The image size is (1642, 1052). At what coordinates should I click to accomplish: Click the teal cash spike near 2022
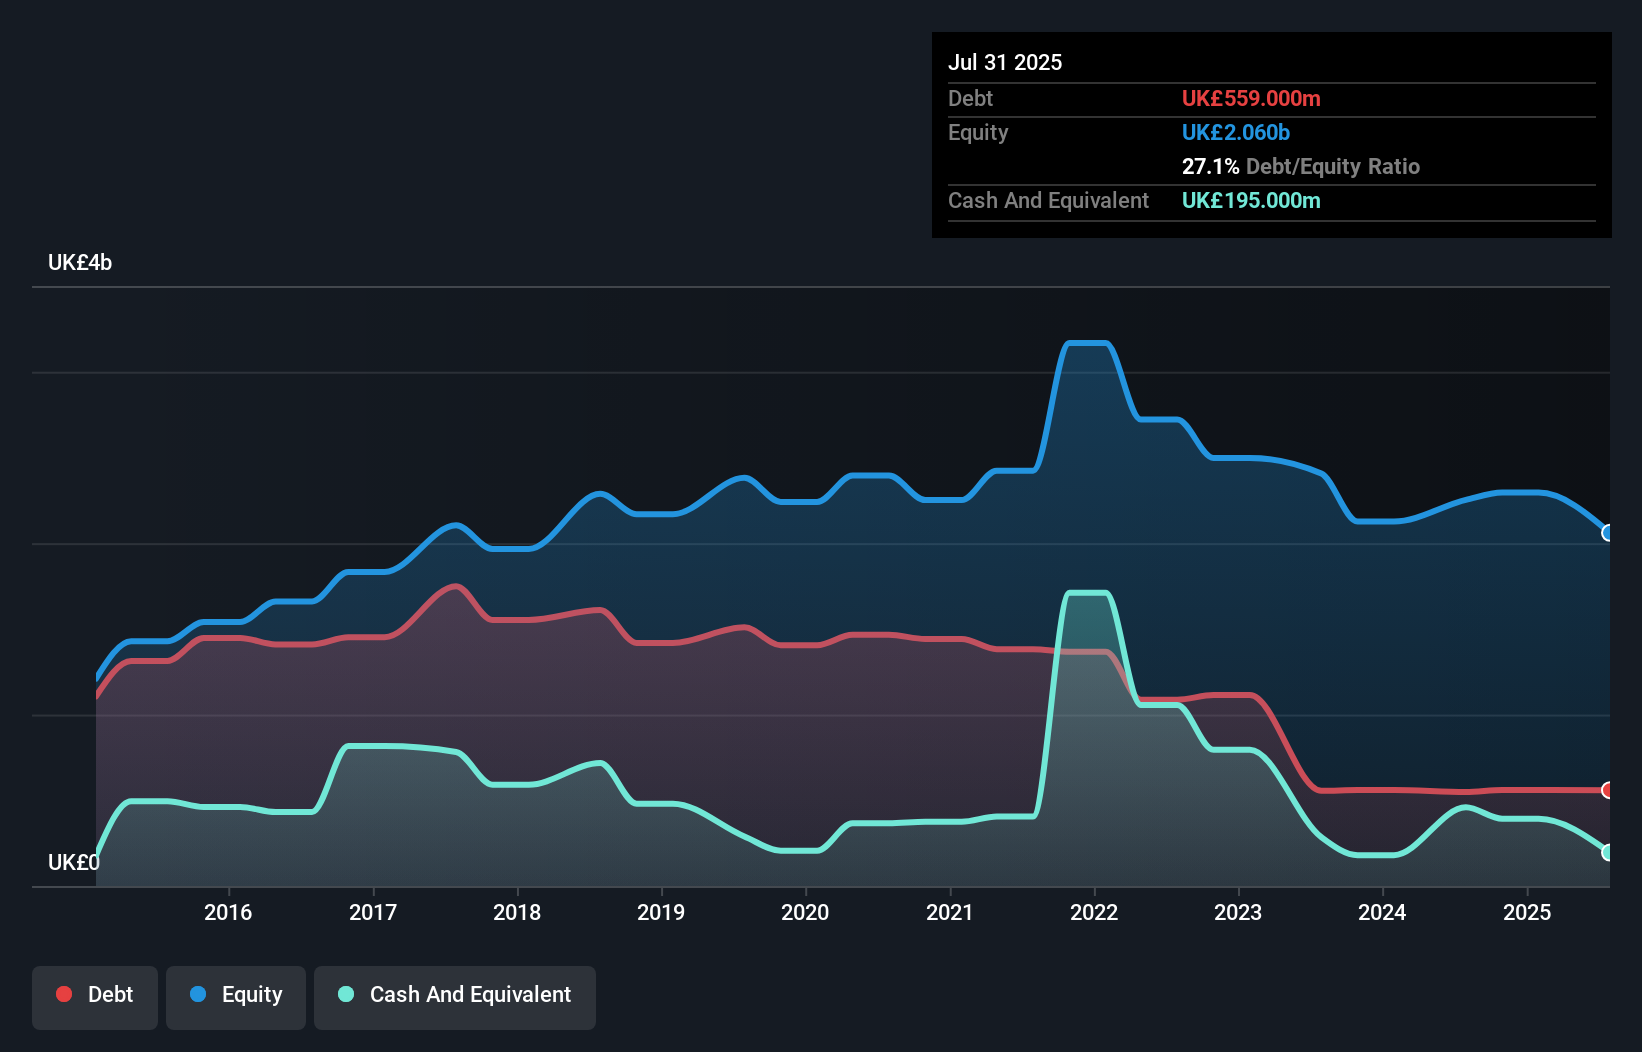tap(1089, 592)
